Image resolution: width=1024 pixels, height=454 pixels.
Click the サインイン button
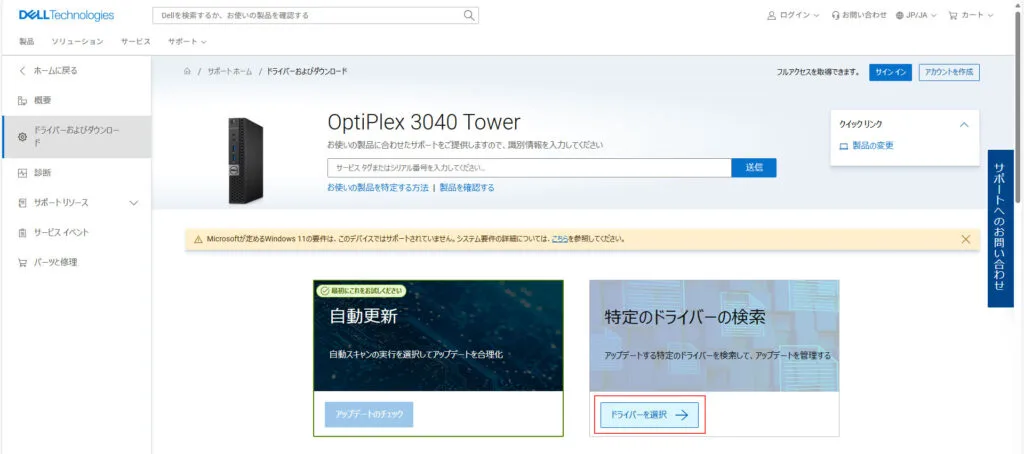pyautogui.click(x=889, y=72)
